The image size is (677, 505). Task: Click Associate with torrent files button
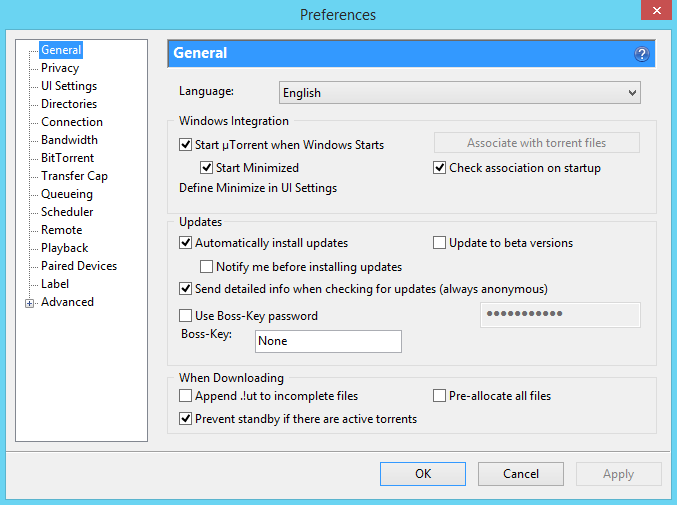(x=537, y=143)
